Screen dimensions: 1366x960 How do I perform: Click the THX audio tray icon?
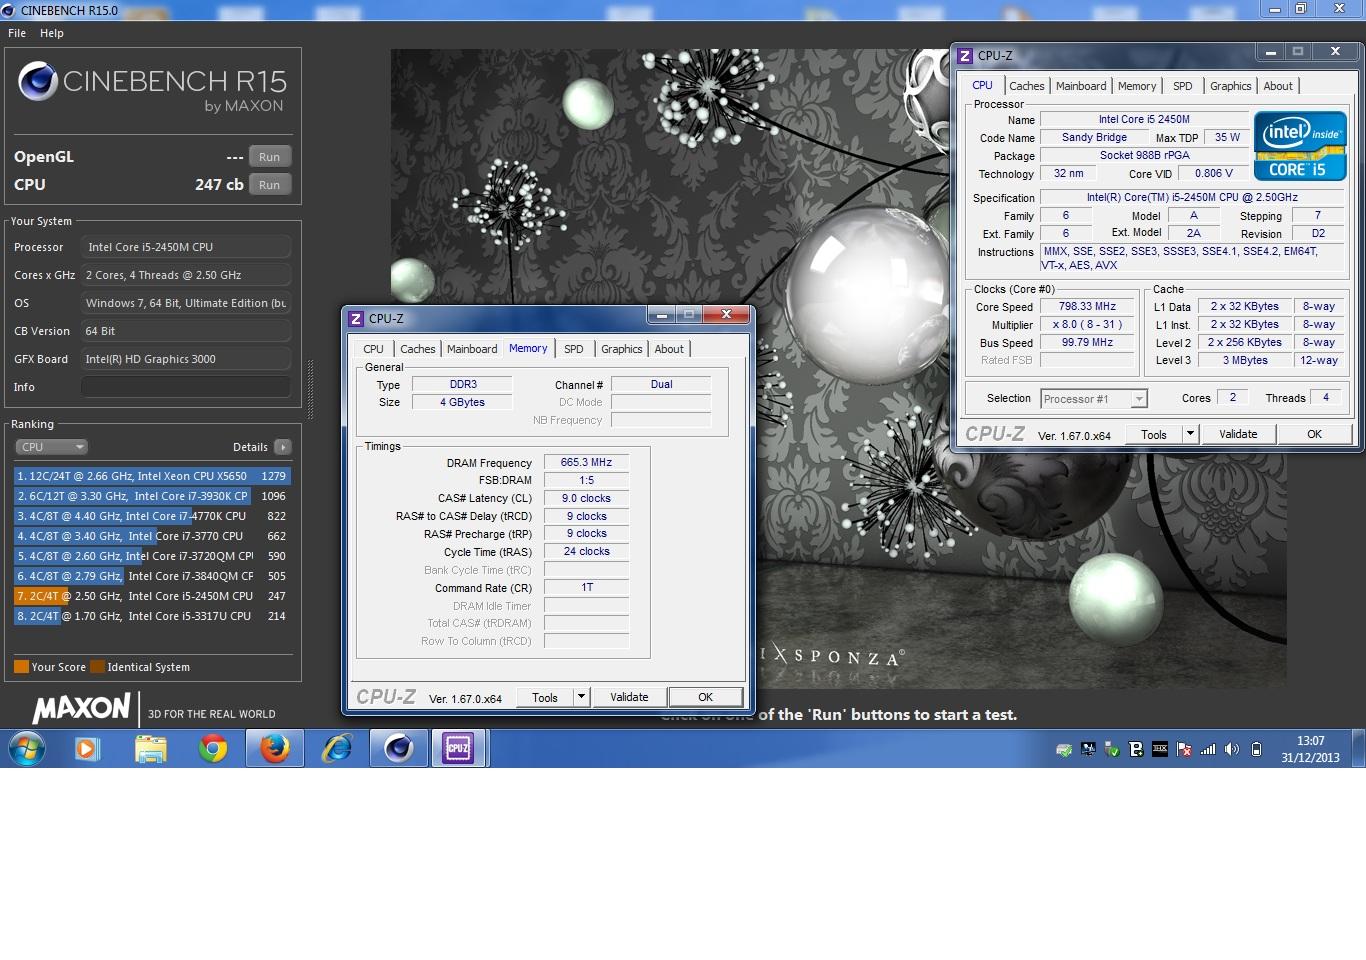coord(1160,749)
